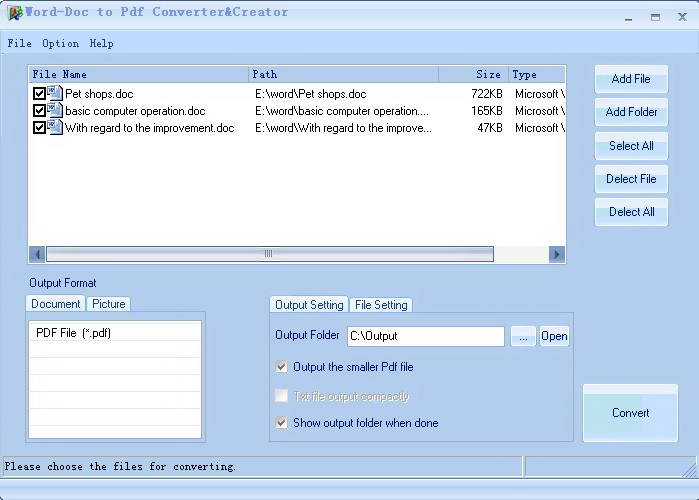The height and width of the screenshot is (500, 699).
Task: Open the File menu
Action: 20,43
